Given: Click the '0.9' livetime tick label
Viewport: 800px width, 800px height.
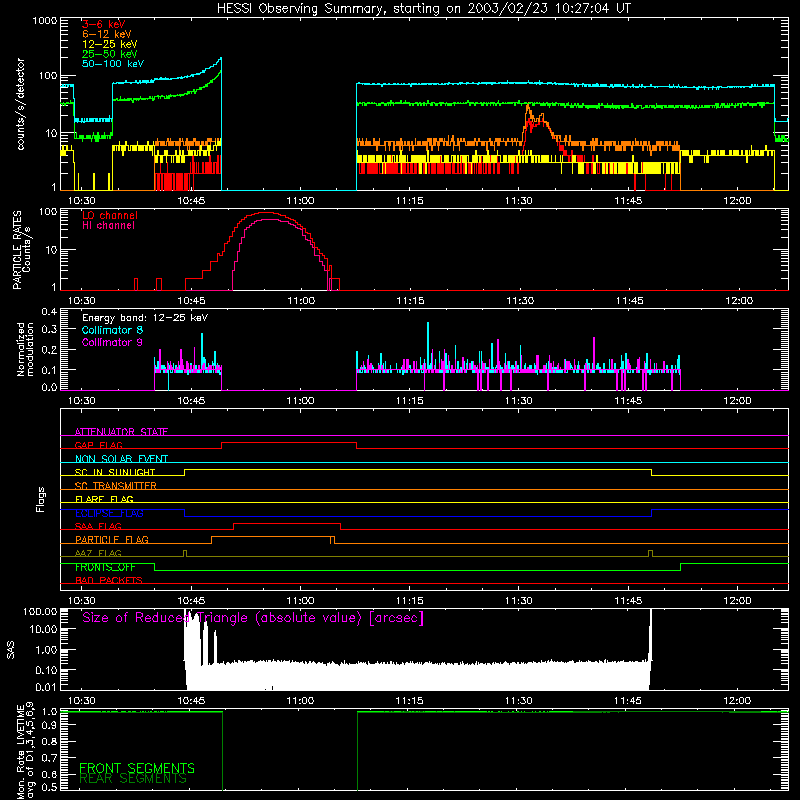Looking at the screenshot, I should pos(49,726).
